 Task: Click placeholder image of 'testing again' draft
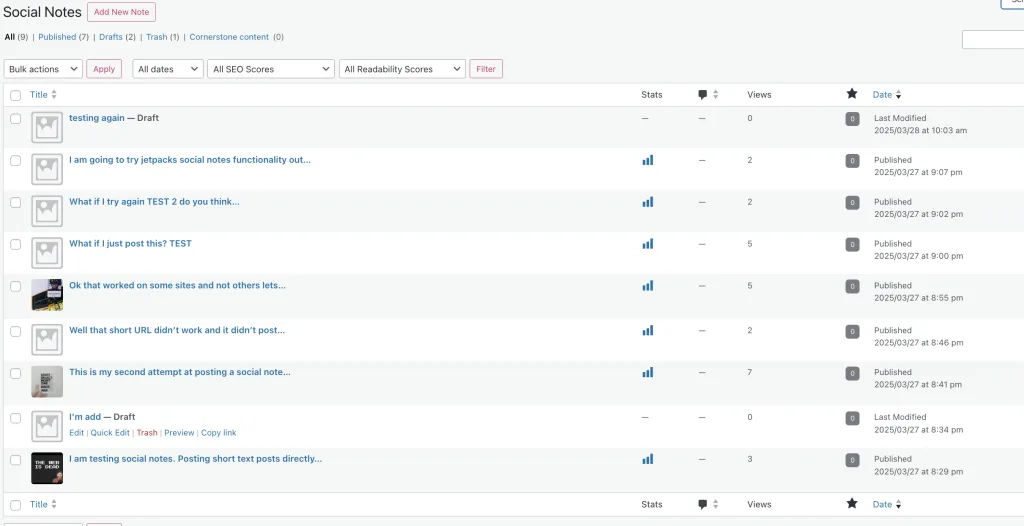click(x=47, y=127)
